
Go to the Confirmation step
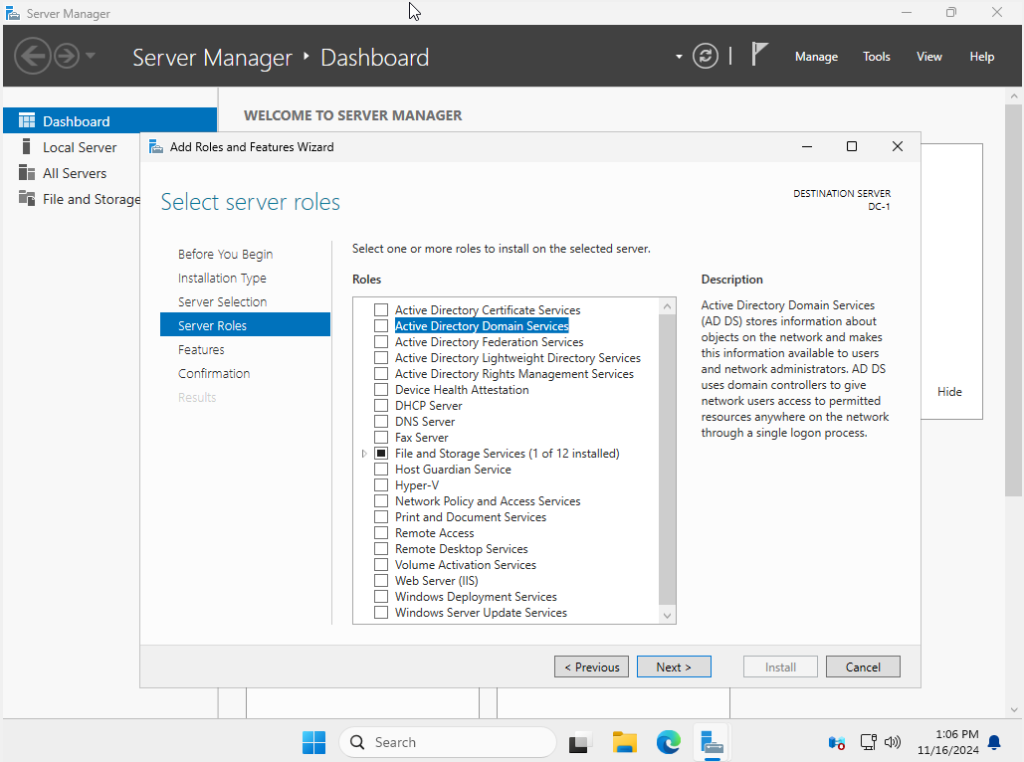pyautogui.click(x=214, y=373)
